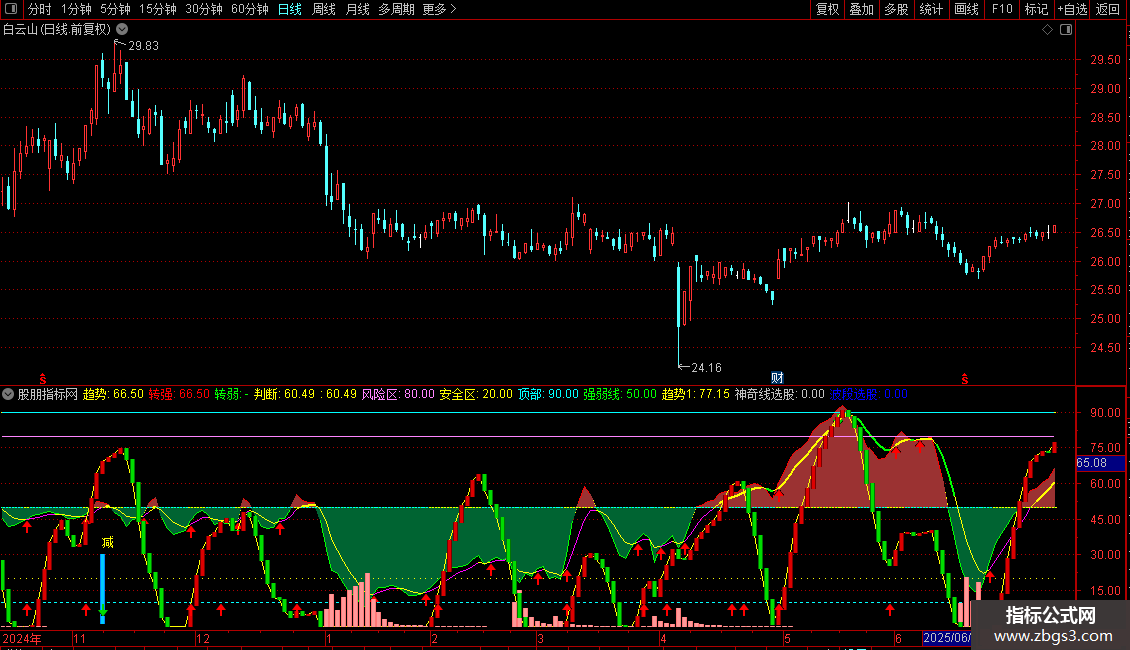Viewport: 1130px width, 650px height.
Task: Click the 画线 draw line button
Action: [966, 9]
